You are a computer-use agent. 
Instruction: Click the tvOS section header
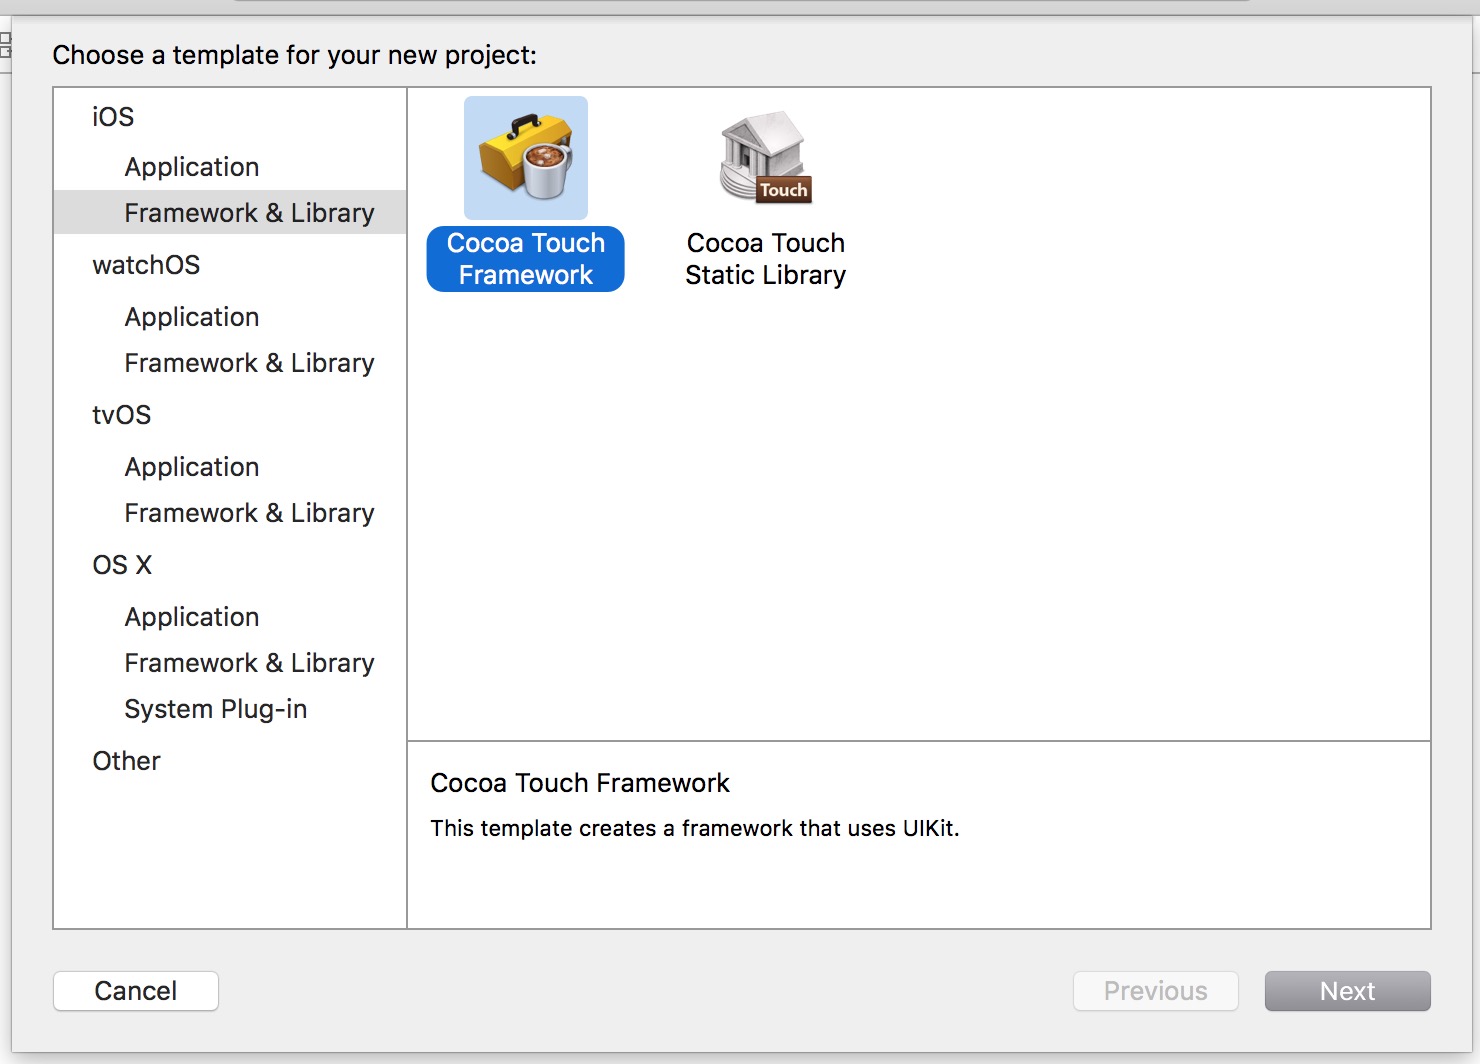(x=122, y=415)
